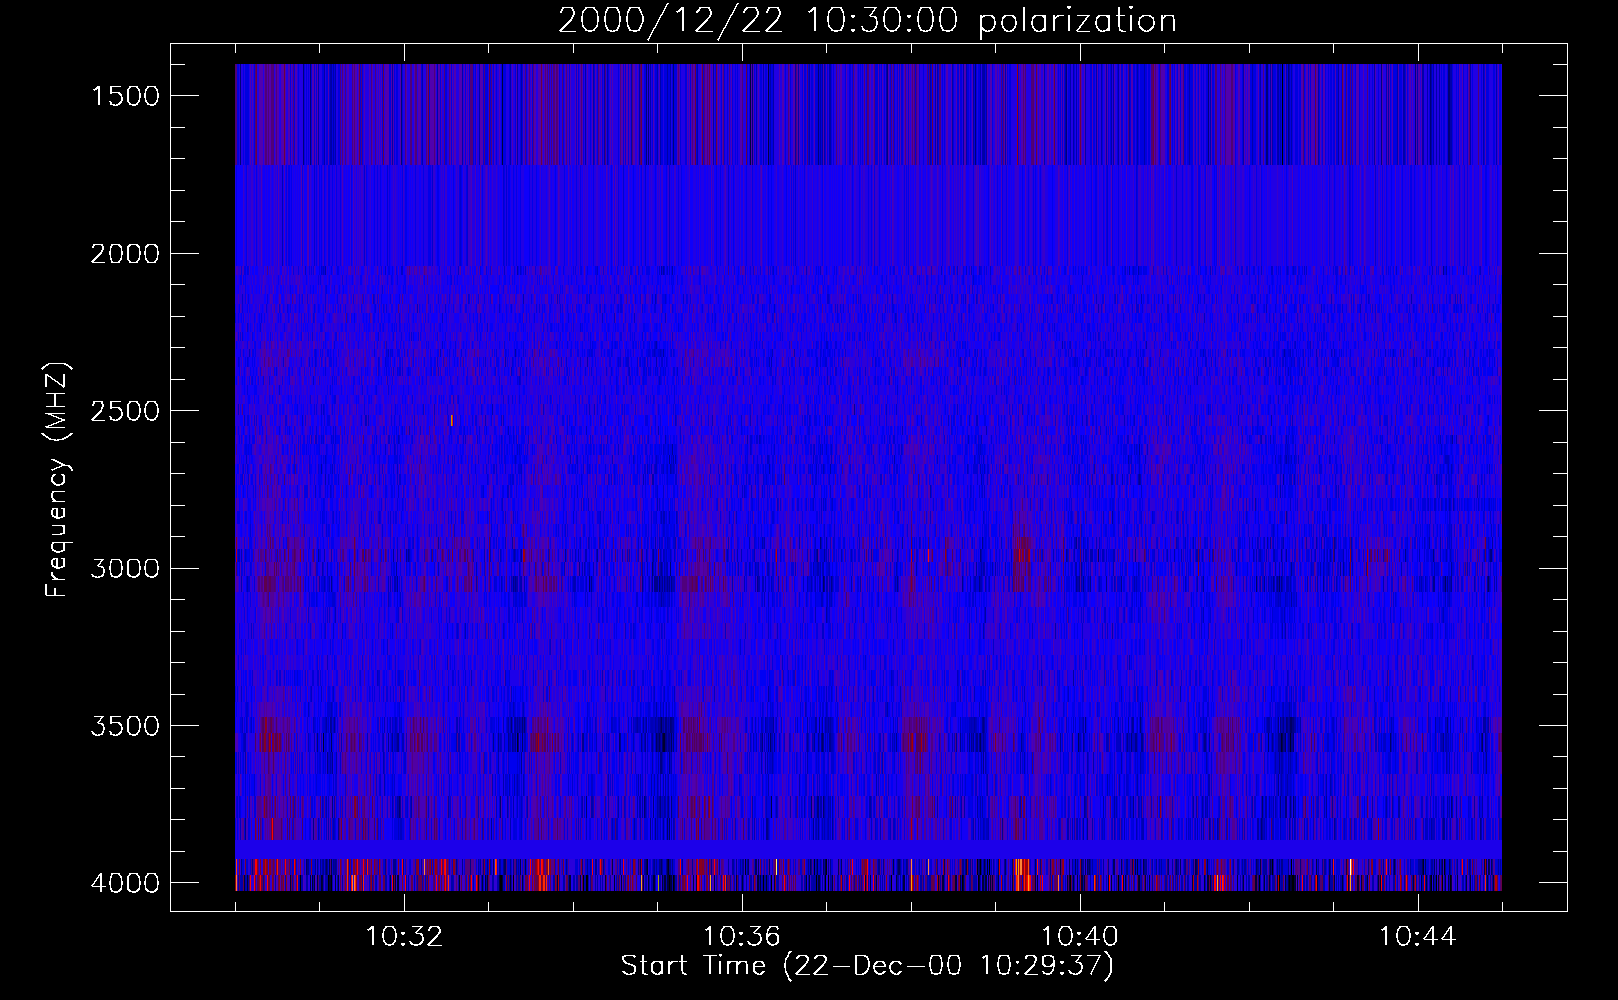This screenshot has height=1000, width=1618.
Task: Click the 2500 frequency tick label
Action: (125, 411)
